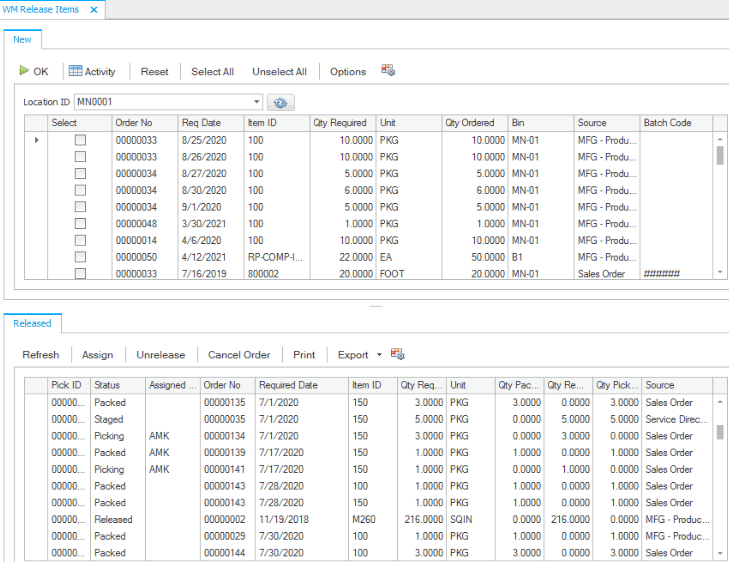Open the Export dropdown arrow

379,355
